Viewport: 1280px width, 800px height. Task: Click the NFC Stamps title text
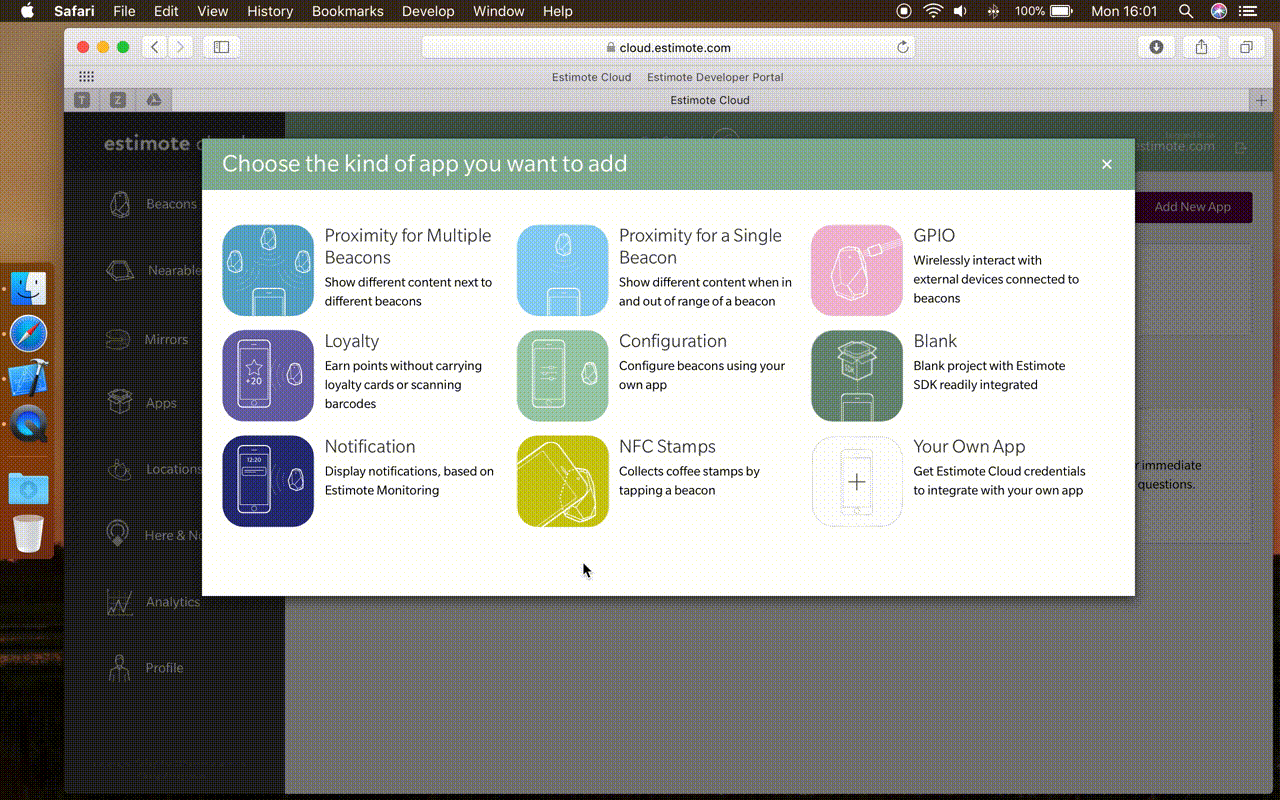point(667,447)
